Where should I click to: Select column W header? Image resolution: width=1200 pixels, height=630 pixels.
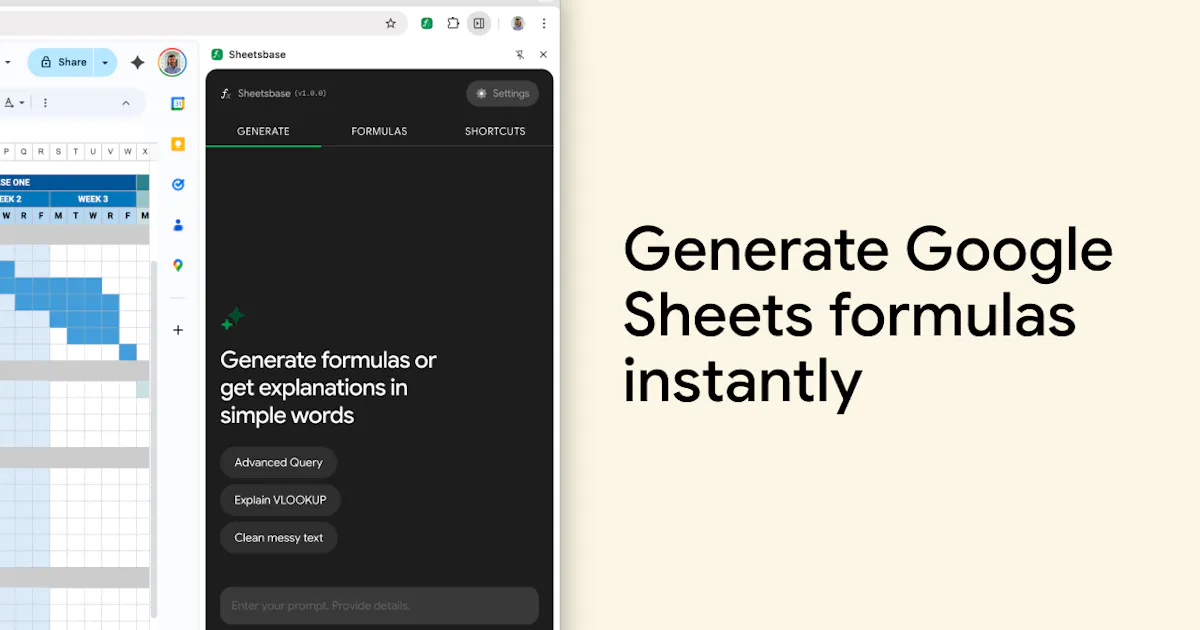click(x=127, y=152)
